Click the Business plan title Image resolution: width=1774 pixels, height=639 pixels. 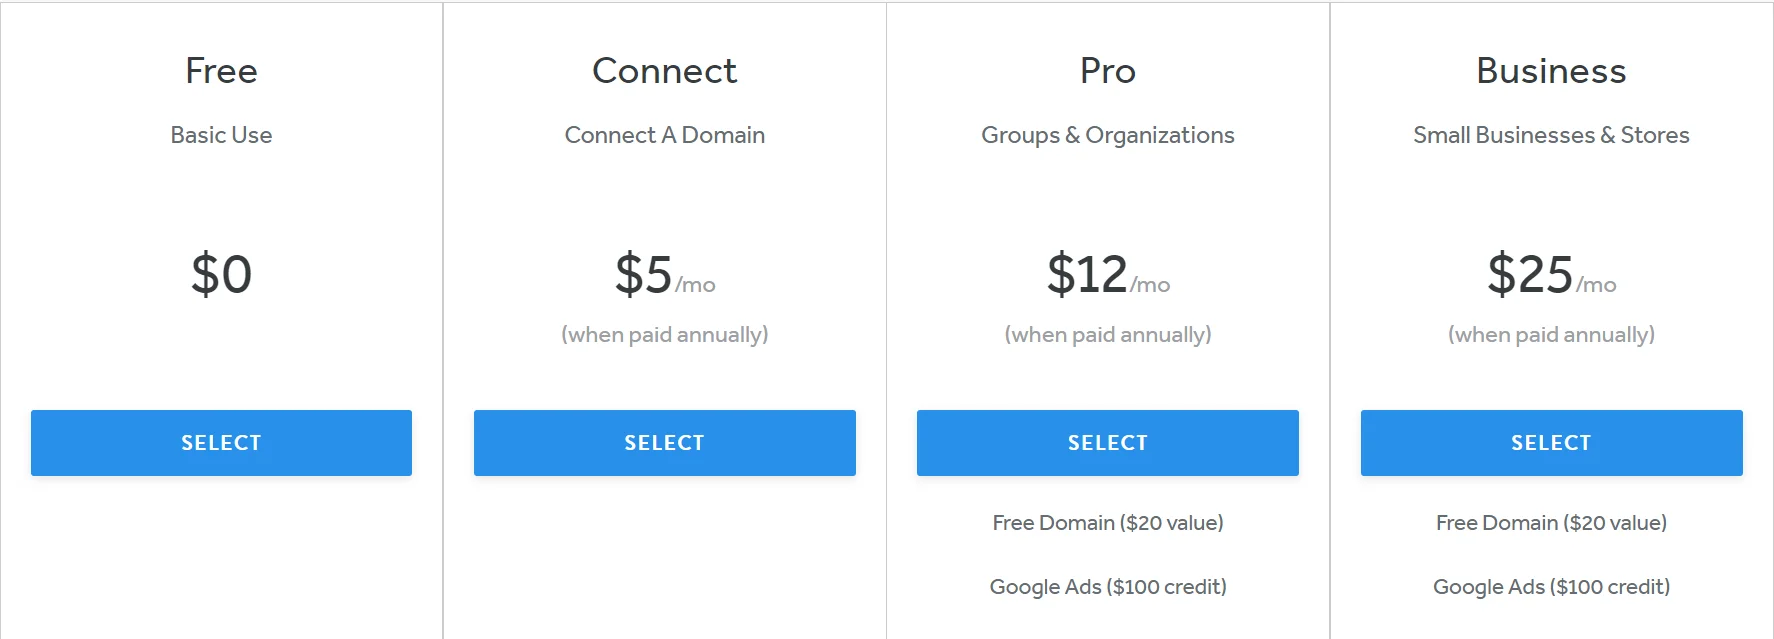point(1551,71)
